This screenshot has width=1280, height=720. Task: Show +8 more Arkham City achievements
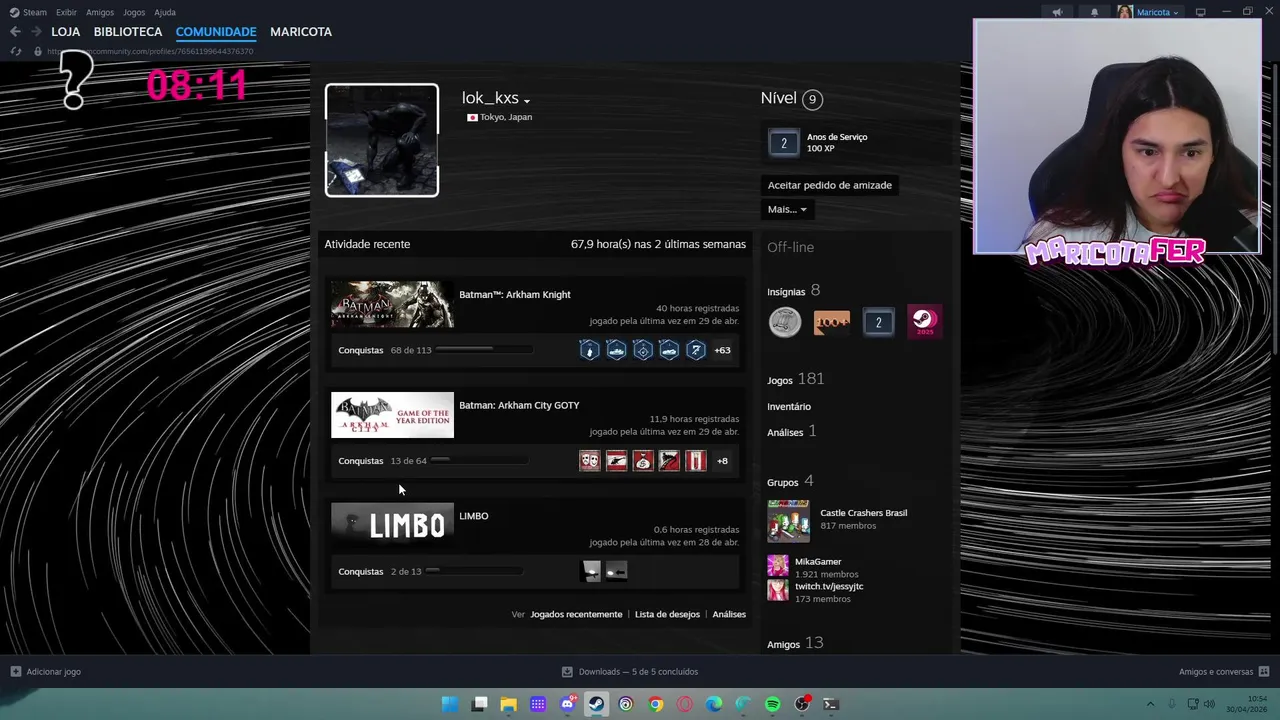[722, 461]
